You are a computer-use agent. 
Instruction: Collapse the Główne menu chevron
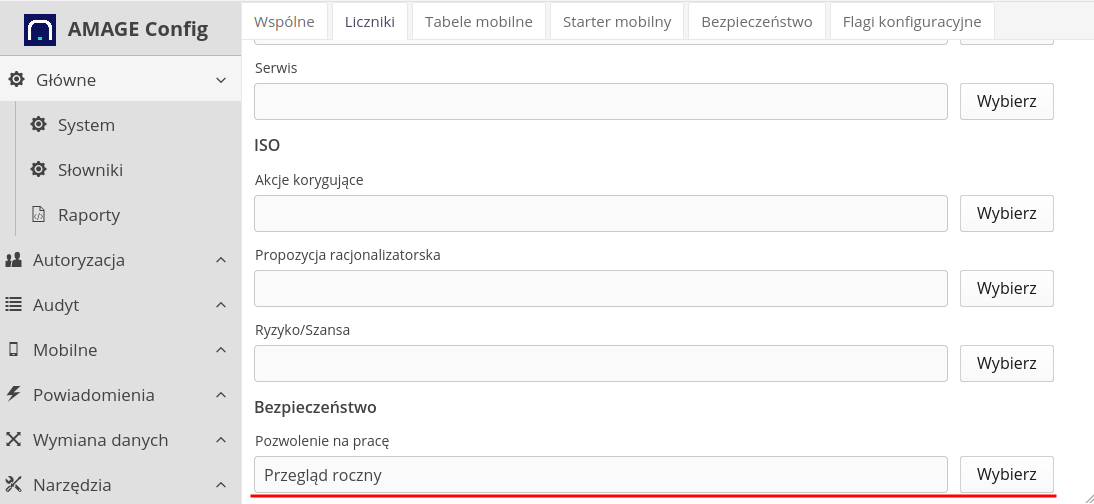coord(222,80)
